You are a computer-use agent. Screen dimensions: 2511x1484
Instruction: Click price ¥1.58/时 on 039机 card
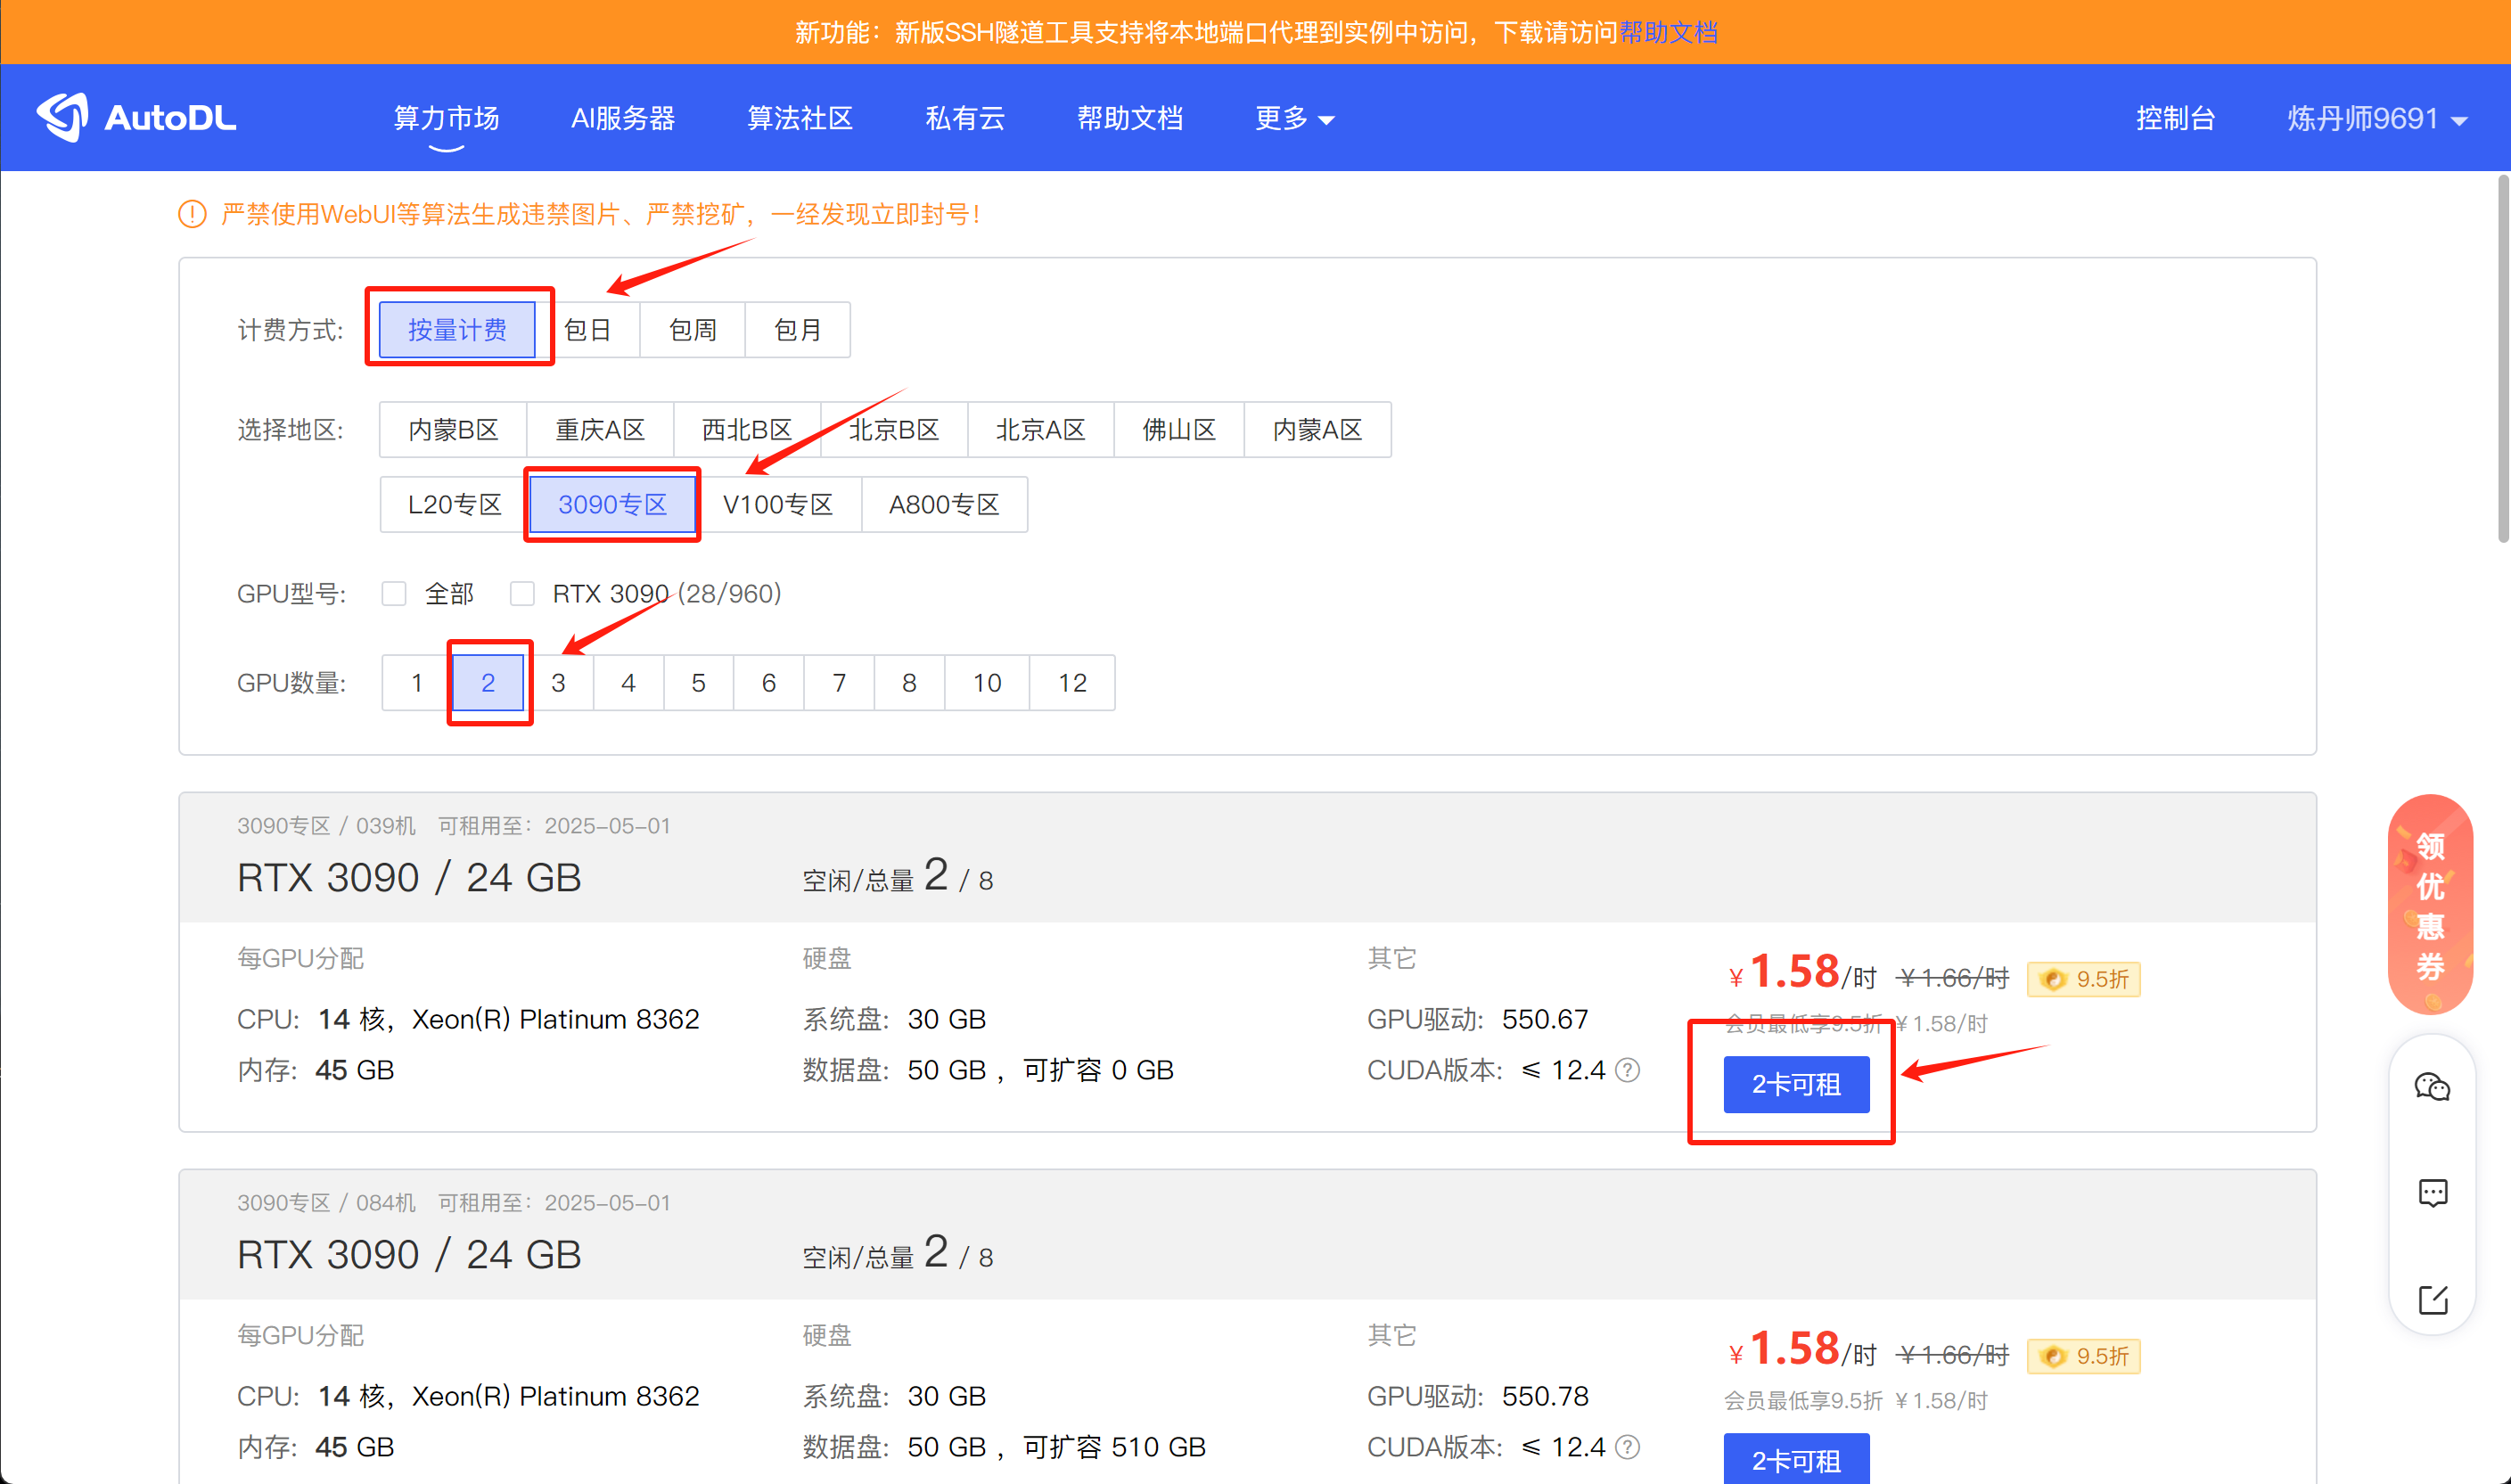(1802, 973)
